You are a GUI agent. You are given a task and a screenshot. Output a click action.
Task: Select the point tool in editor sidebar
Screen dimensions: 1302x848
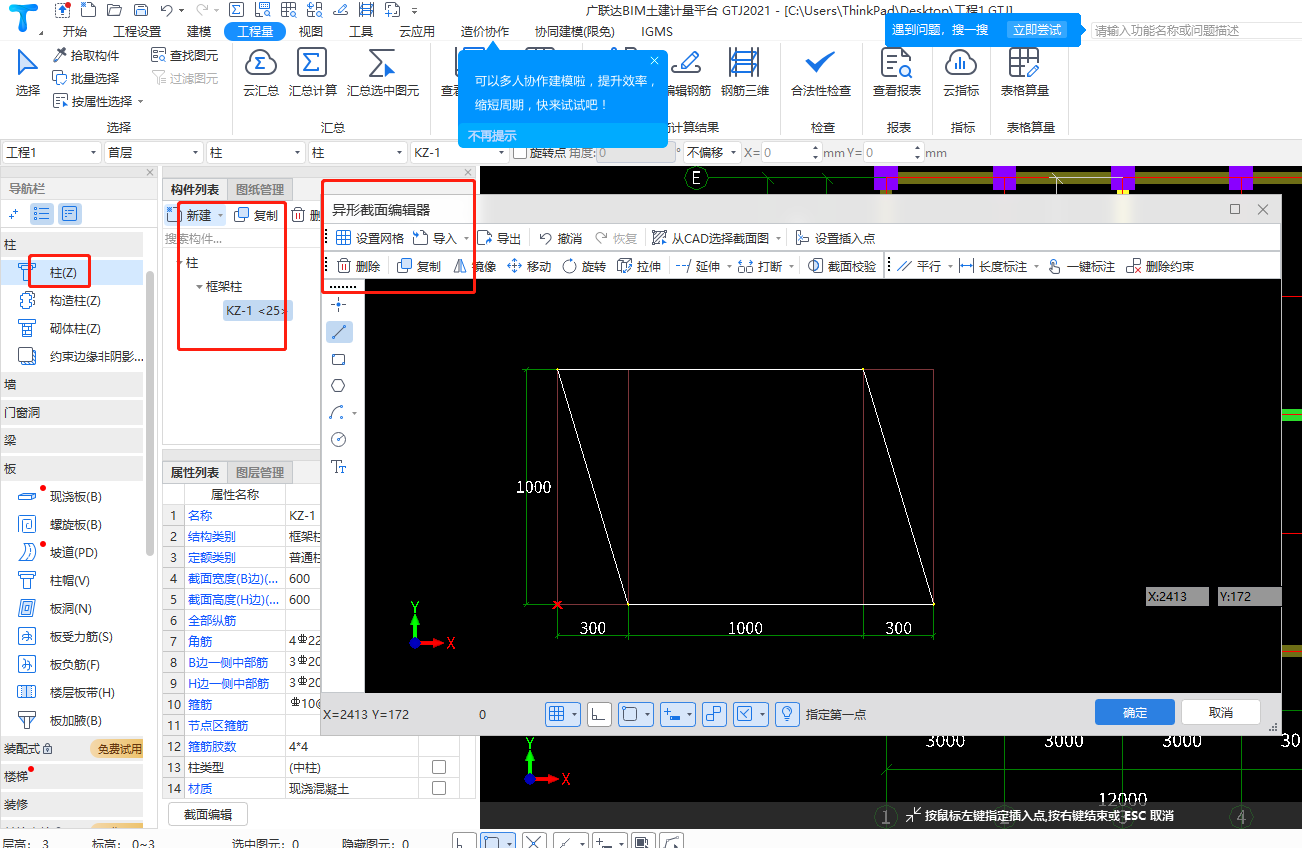(339, 305)
